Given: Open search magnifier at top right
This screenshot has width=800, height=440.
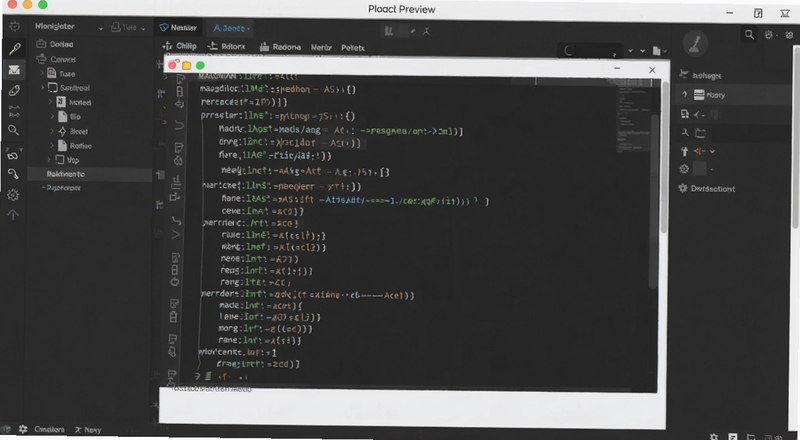Looking at the screenshot, I should [x=749, y=35].
